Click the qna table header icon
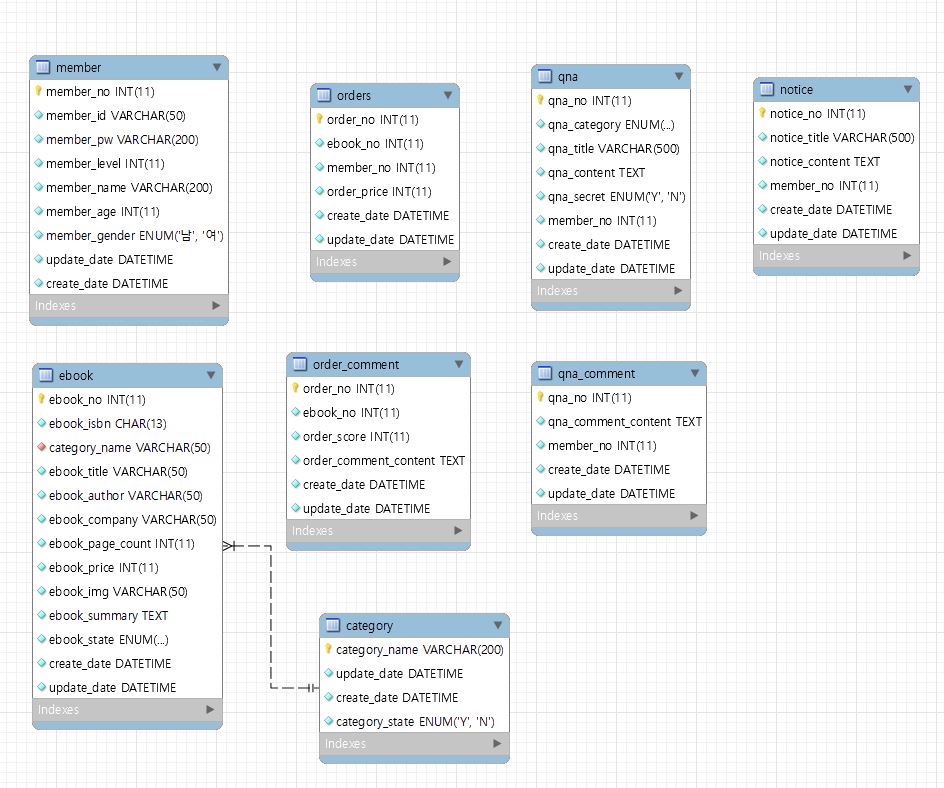Image resolution: width=944 pixels, height=788 pixels. [544, 77]
